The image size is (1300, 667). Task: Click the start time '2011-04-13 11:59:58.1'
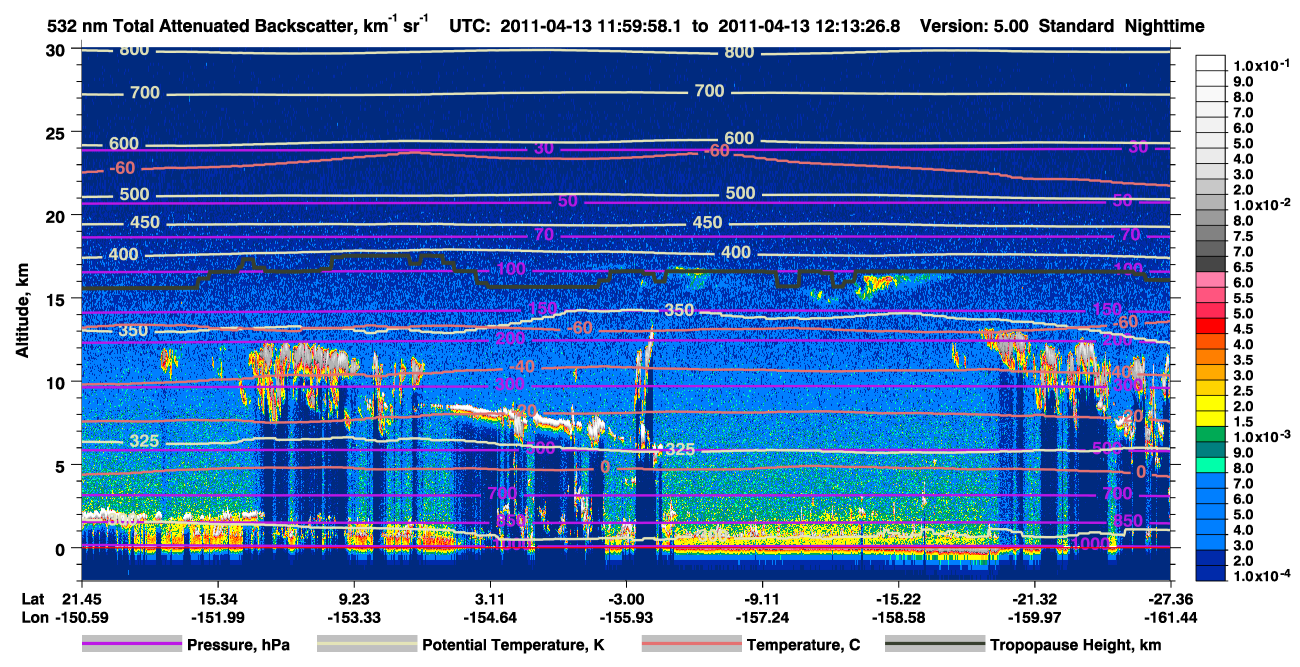pos(593,25)
